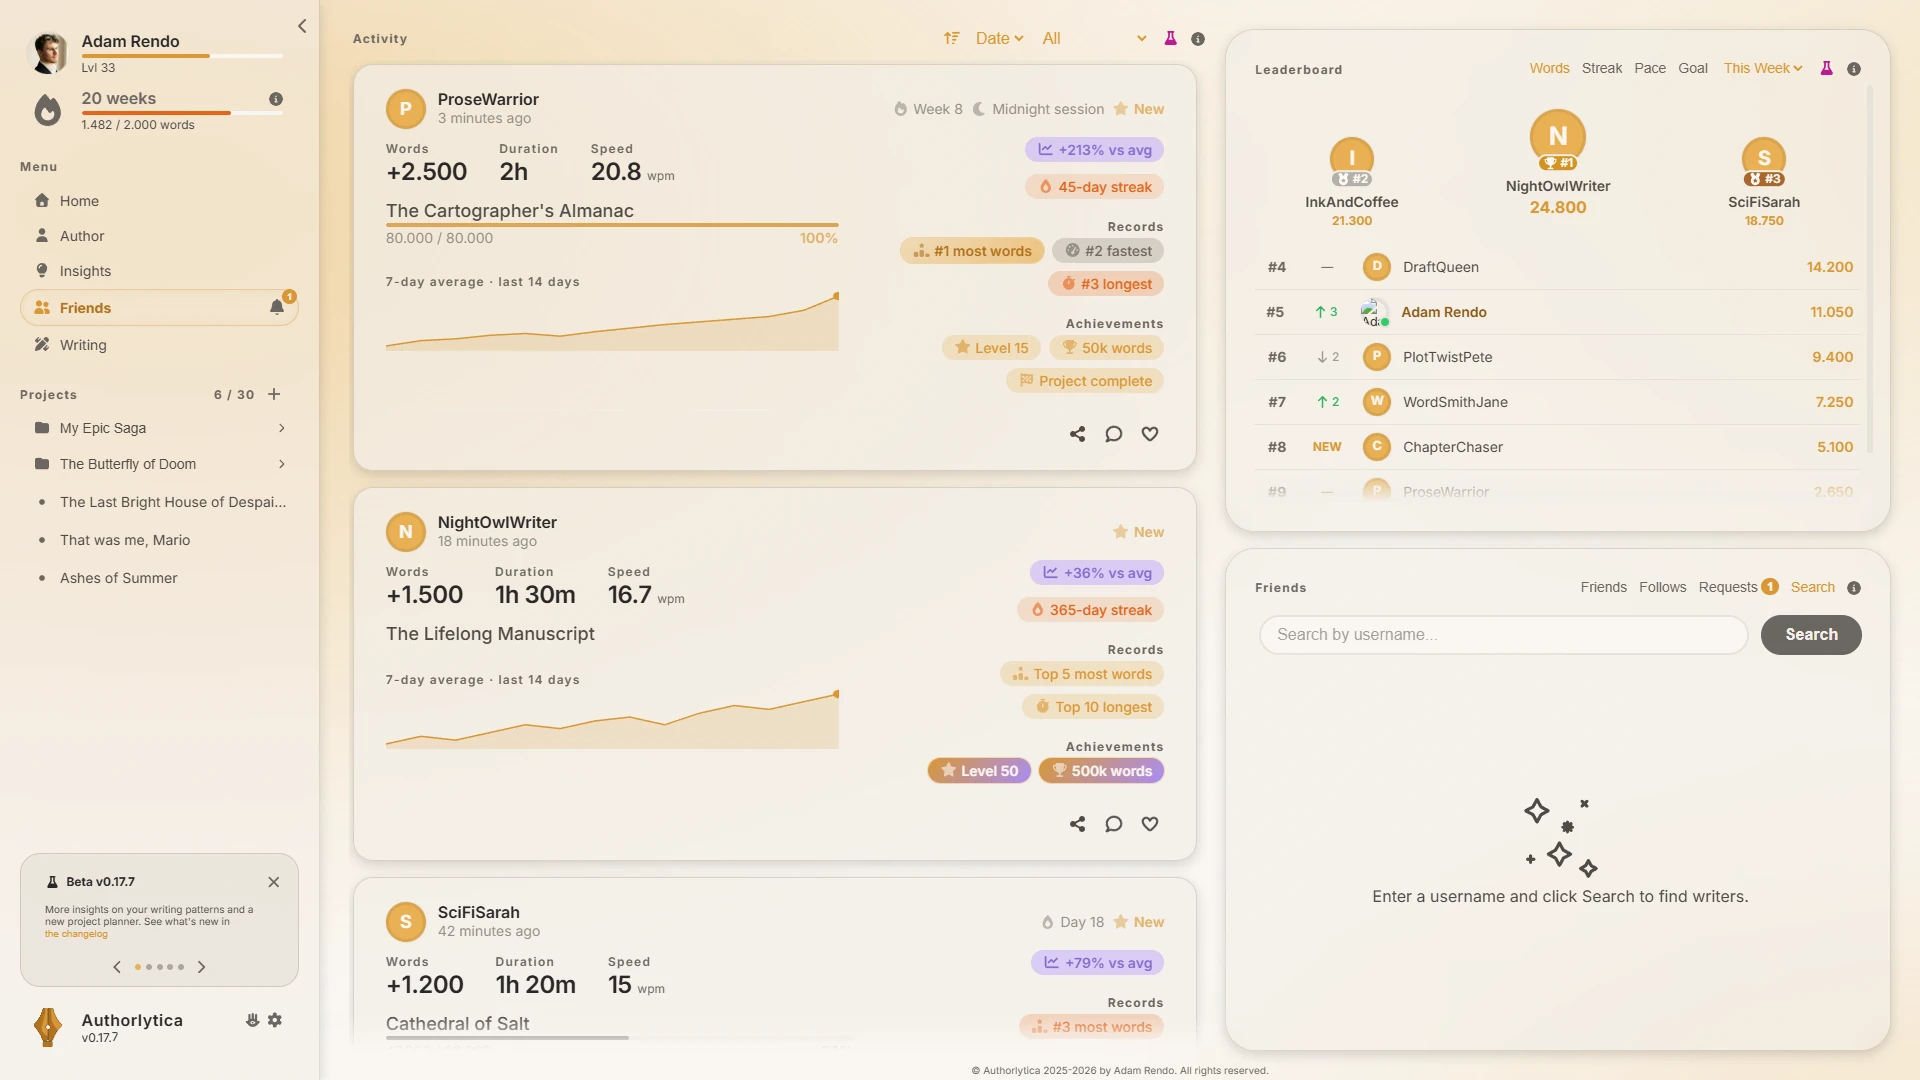Screen dimensions: 1920x1080
Task: Open info icon next to 20 weeks streak
Action: (276, 99)
